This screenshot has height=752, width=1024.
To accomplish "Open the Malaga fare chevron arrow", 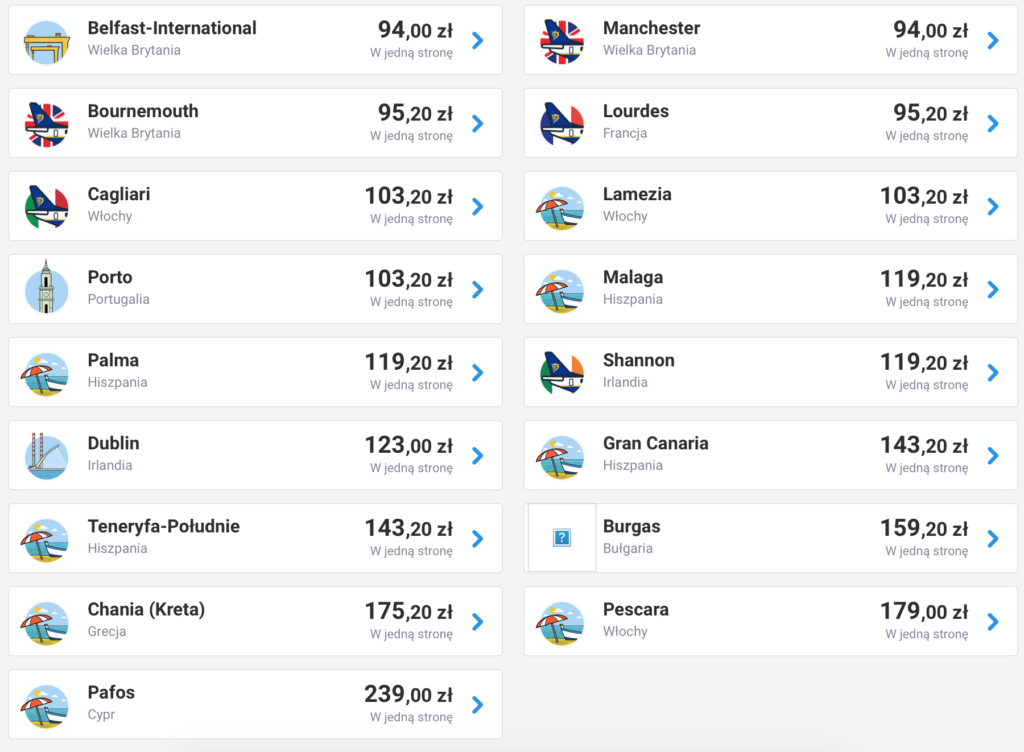I will [993, 289].
